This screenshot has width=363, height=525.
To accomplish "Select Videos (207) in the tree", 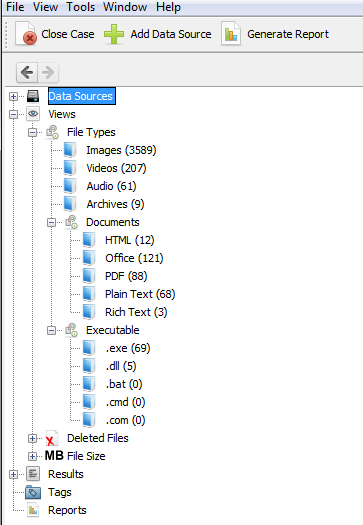I will 116,168.
